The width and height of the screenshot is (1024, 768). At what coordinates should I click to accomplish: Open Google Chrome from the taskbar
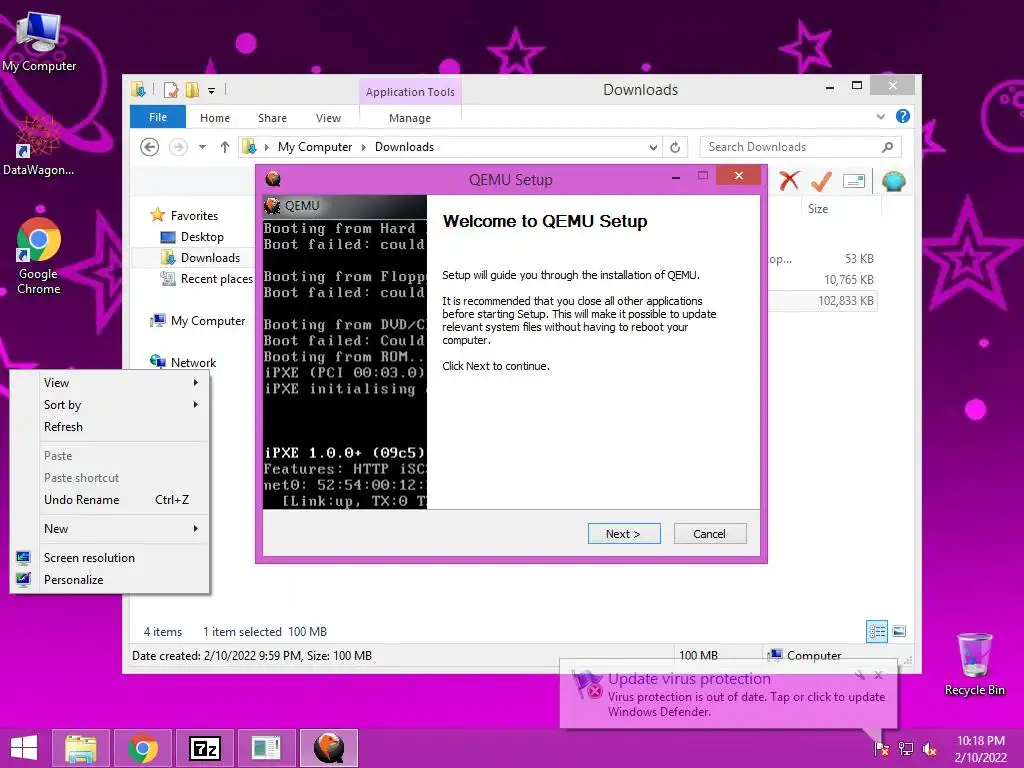(x=143, y=748)
